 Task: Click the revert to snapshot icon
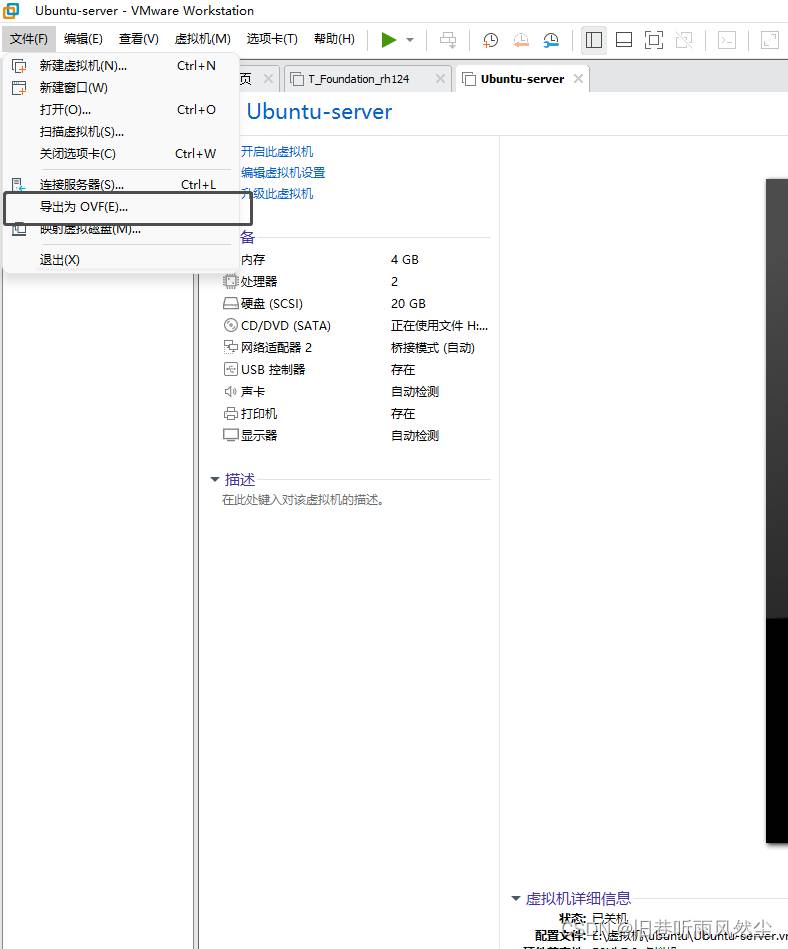(x=521, y=40)
